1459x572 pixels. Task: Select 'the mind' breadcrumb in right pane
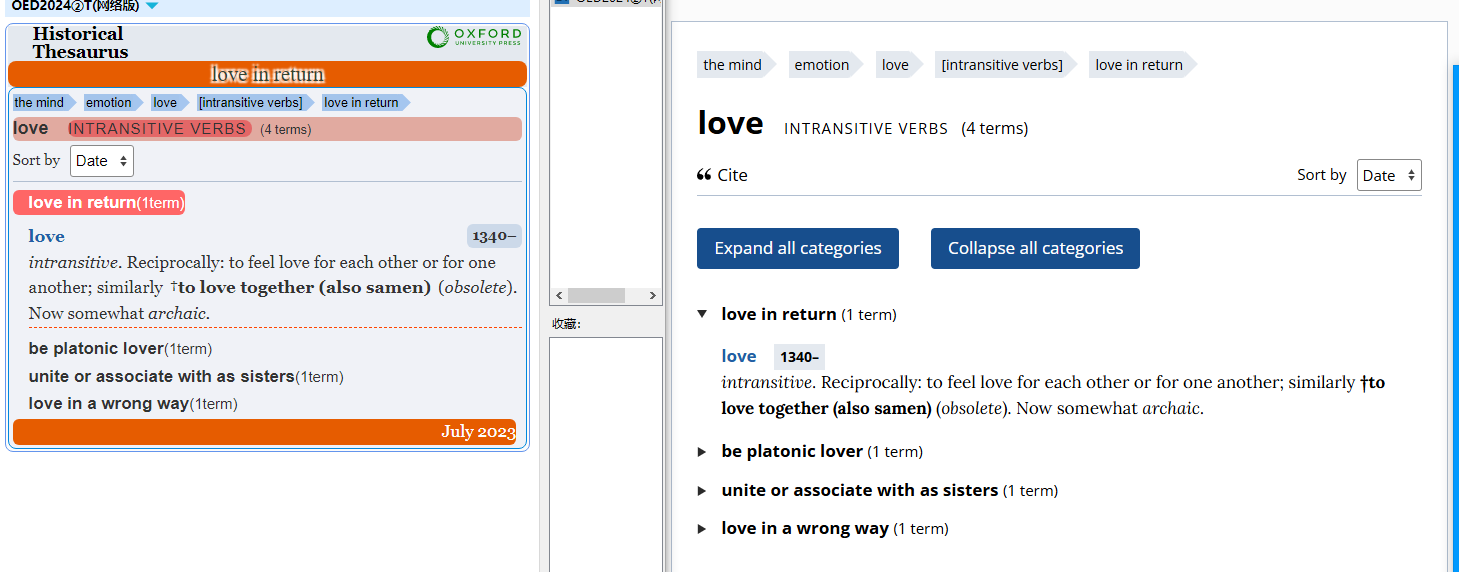(733, 65)
